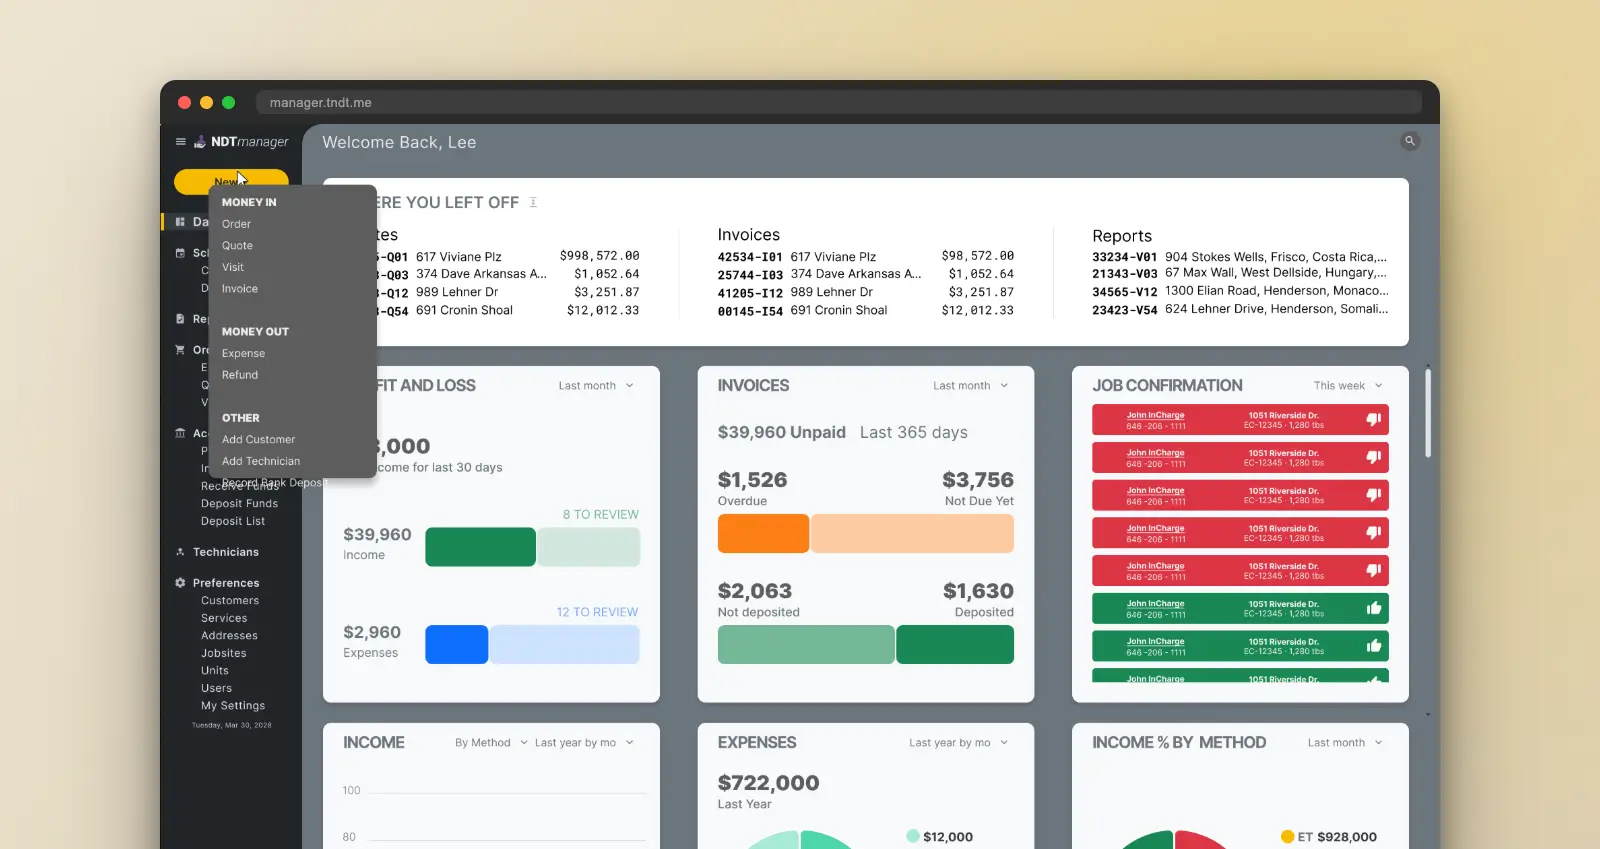Click the Dashboard grid icon in sidebar

click(180, 222)
